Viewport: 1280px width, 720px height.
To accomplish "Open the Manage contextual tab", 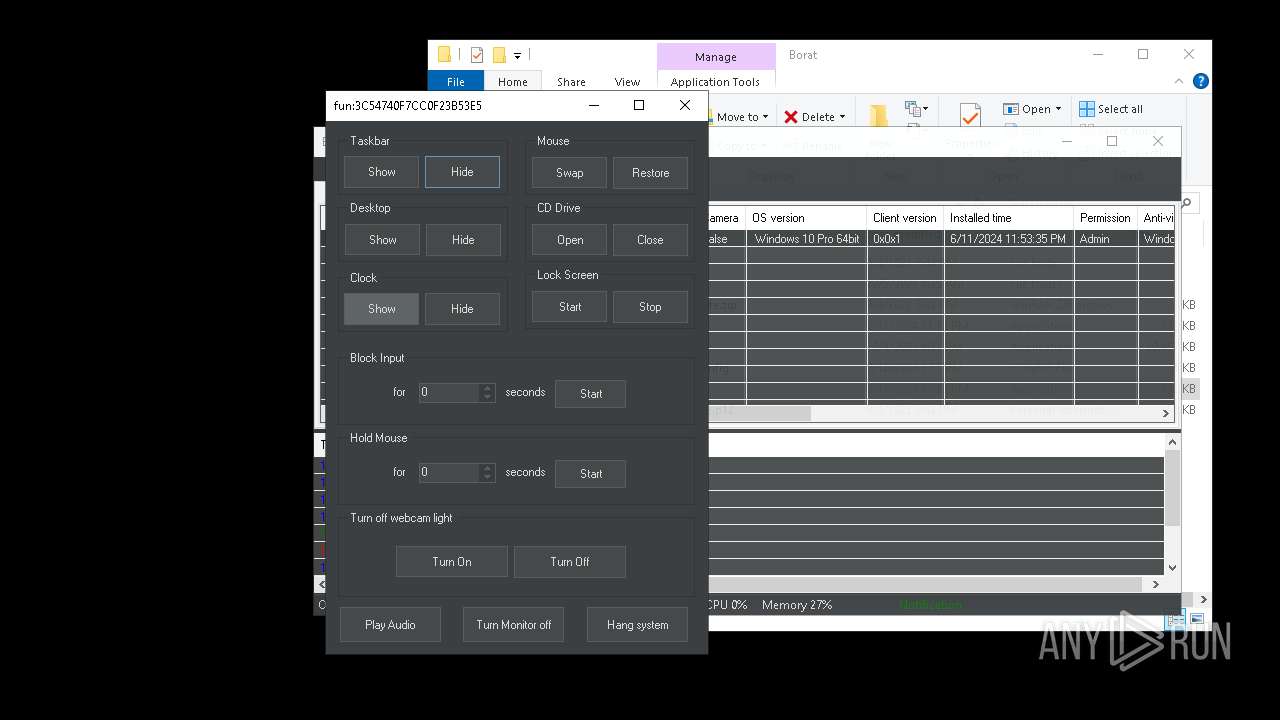I will pyautogui.click(x=716, y=57).
